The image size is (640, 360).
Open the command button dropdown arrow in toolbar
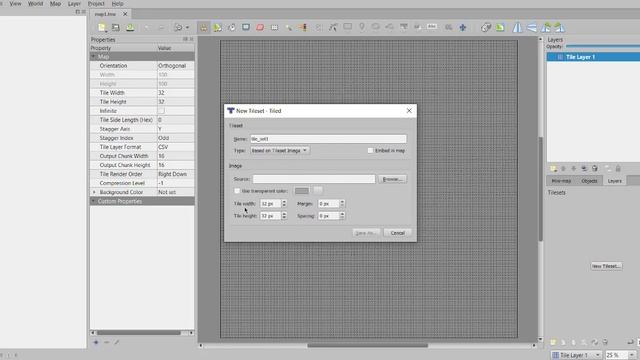pyautogui.click(x=187, y=27)
